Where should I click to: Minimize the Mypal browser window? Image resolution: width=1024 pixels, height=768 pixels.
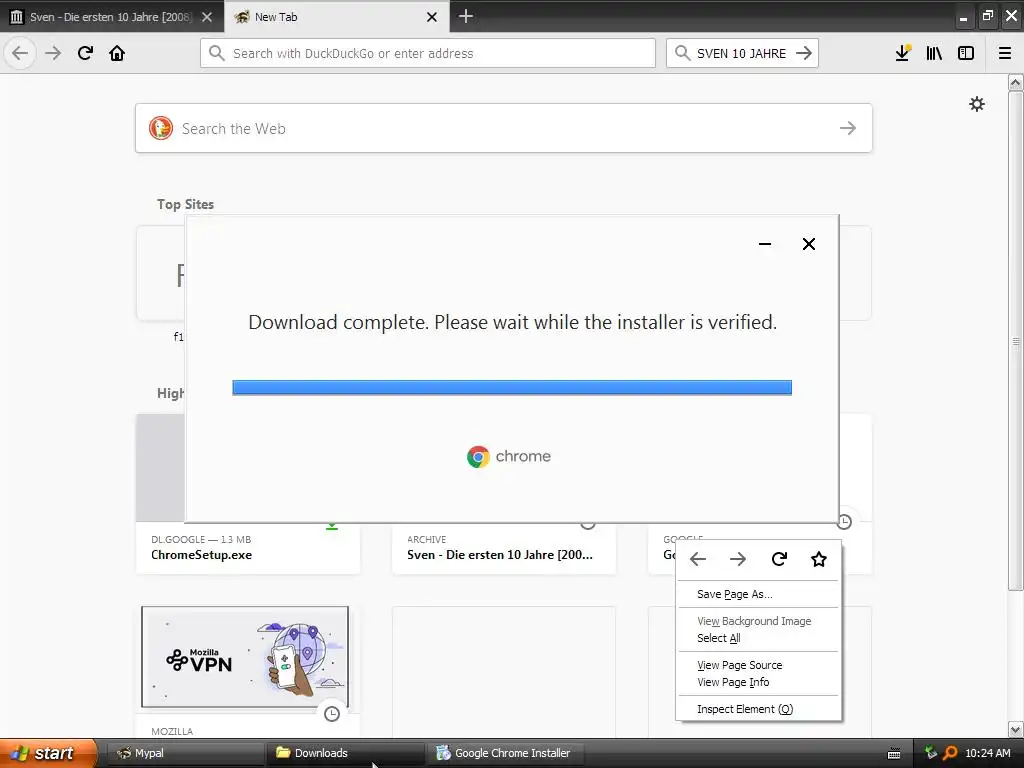963,17
